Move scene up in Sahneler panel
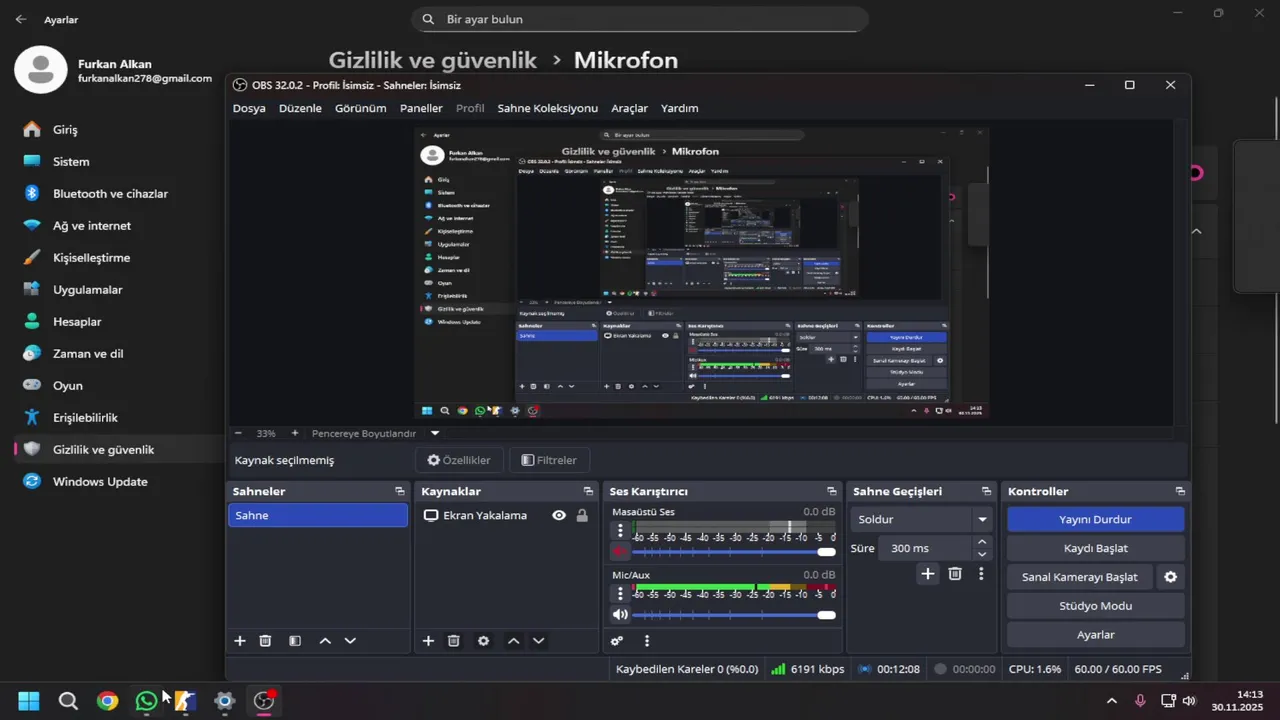This screenshot has width=1280, height=720. point(325,641)
